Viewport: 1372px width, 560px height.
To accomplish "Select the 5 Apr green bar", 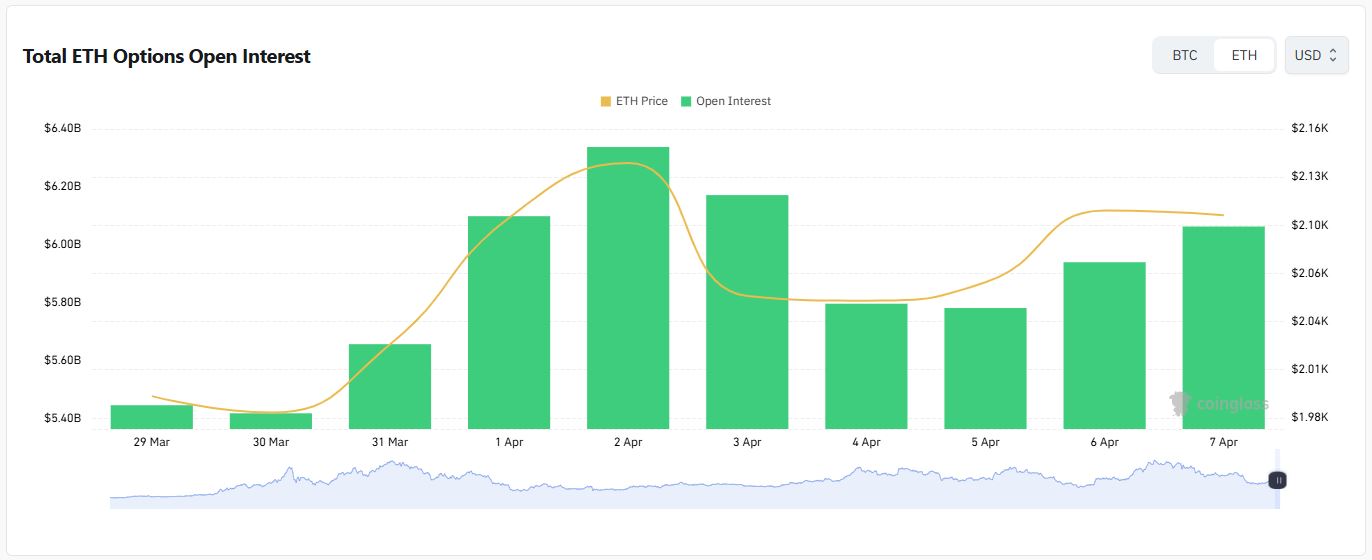I will pos(985,368).
